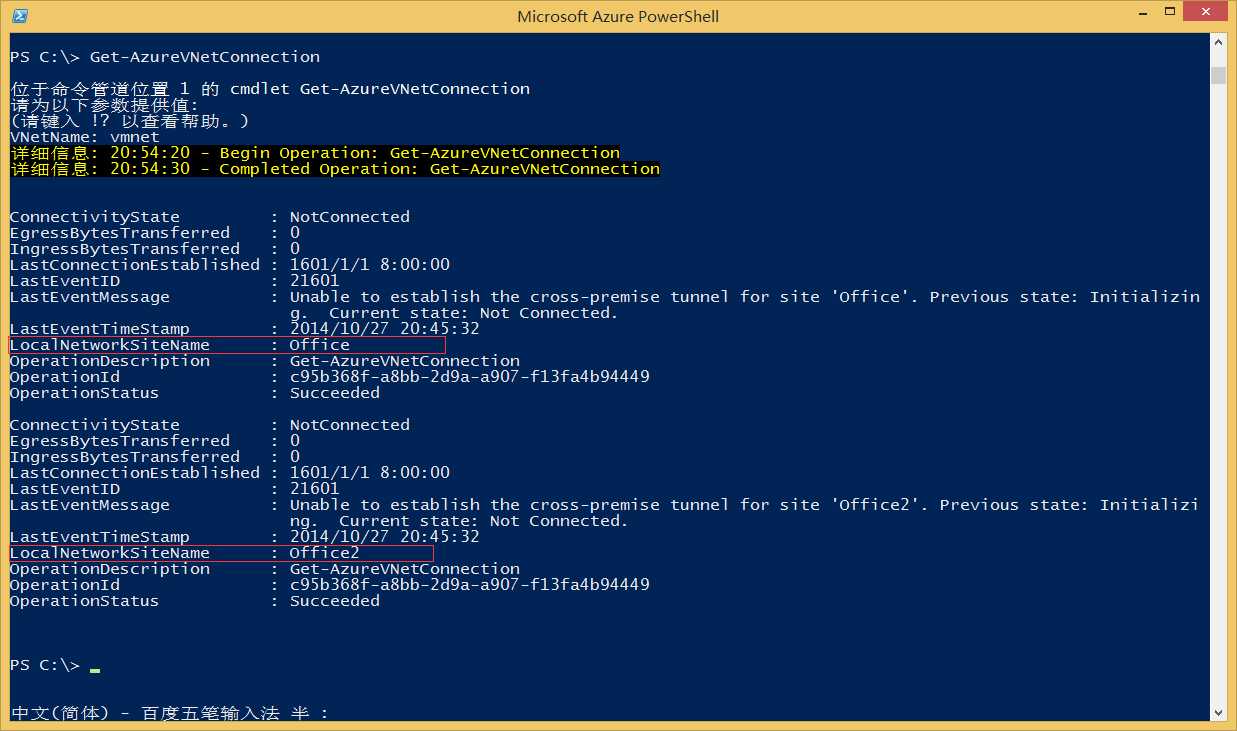1237x731 pixels.
Task: Click the boxed LocalNetworkSiteName Office line
Action: point(227,345)
